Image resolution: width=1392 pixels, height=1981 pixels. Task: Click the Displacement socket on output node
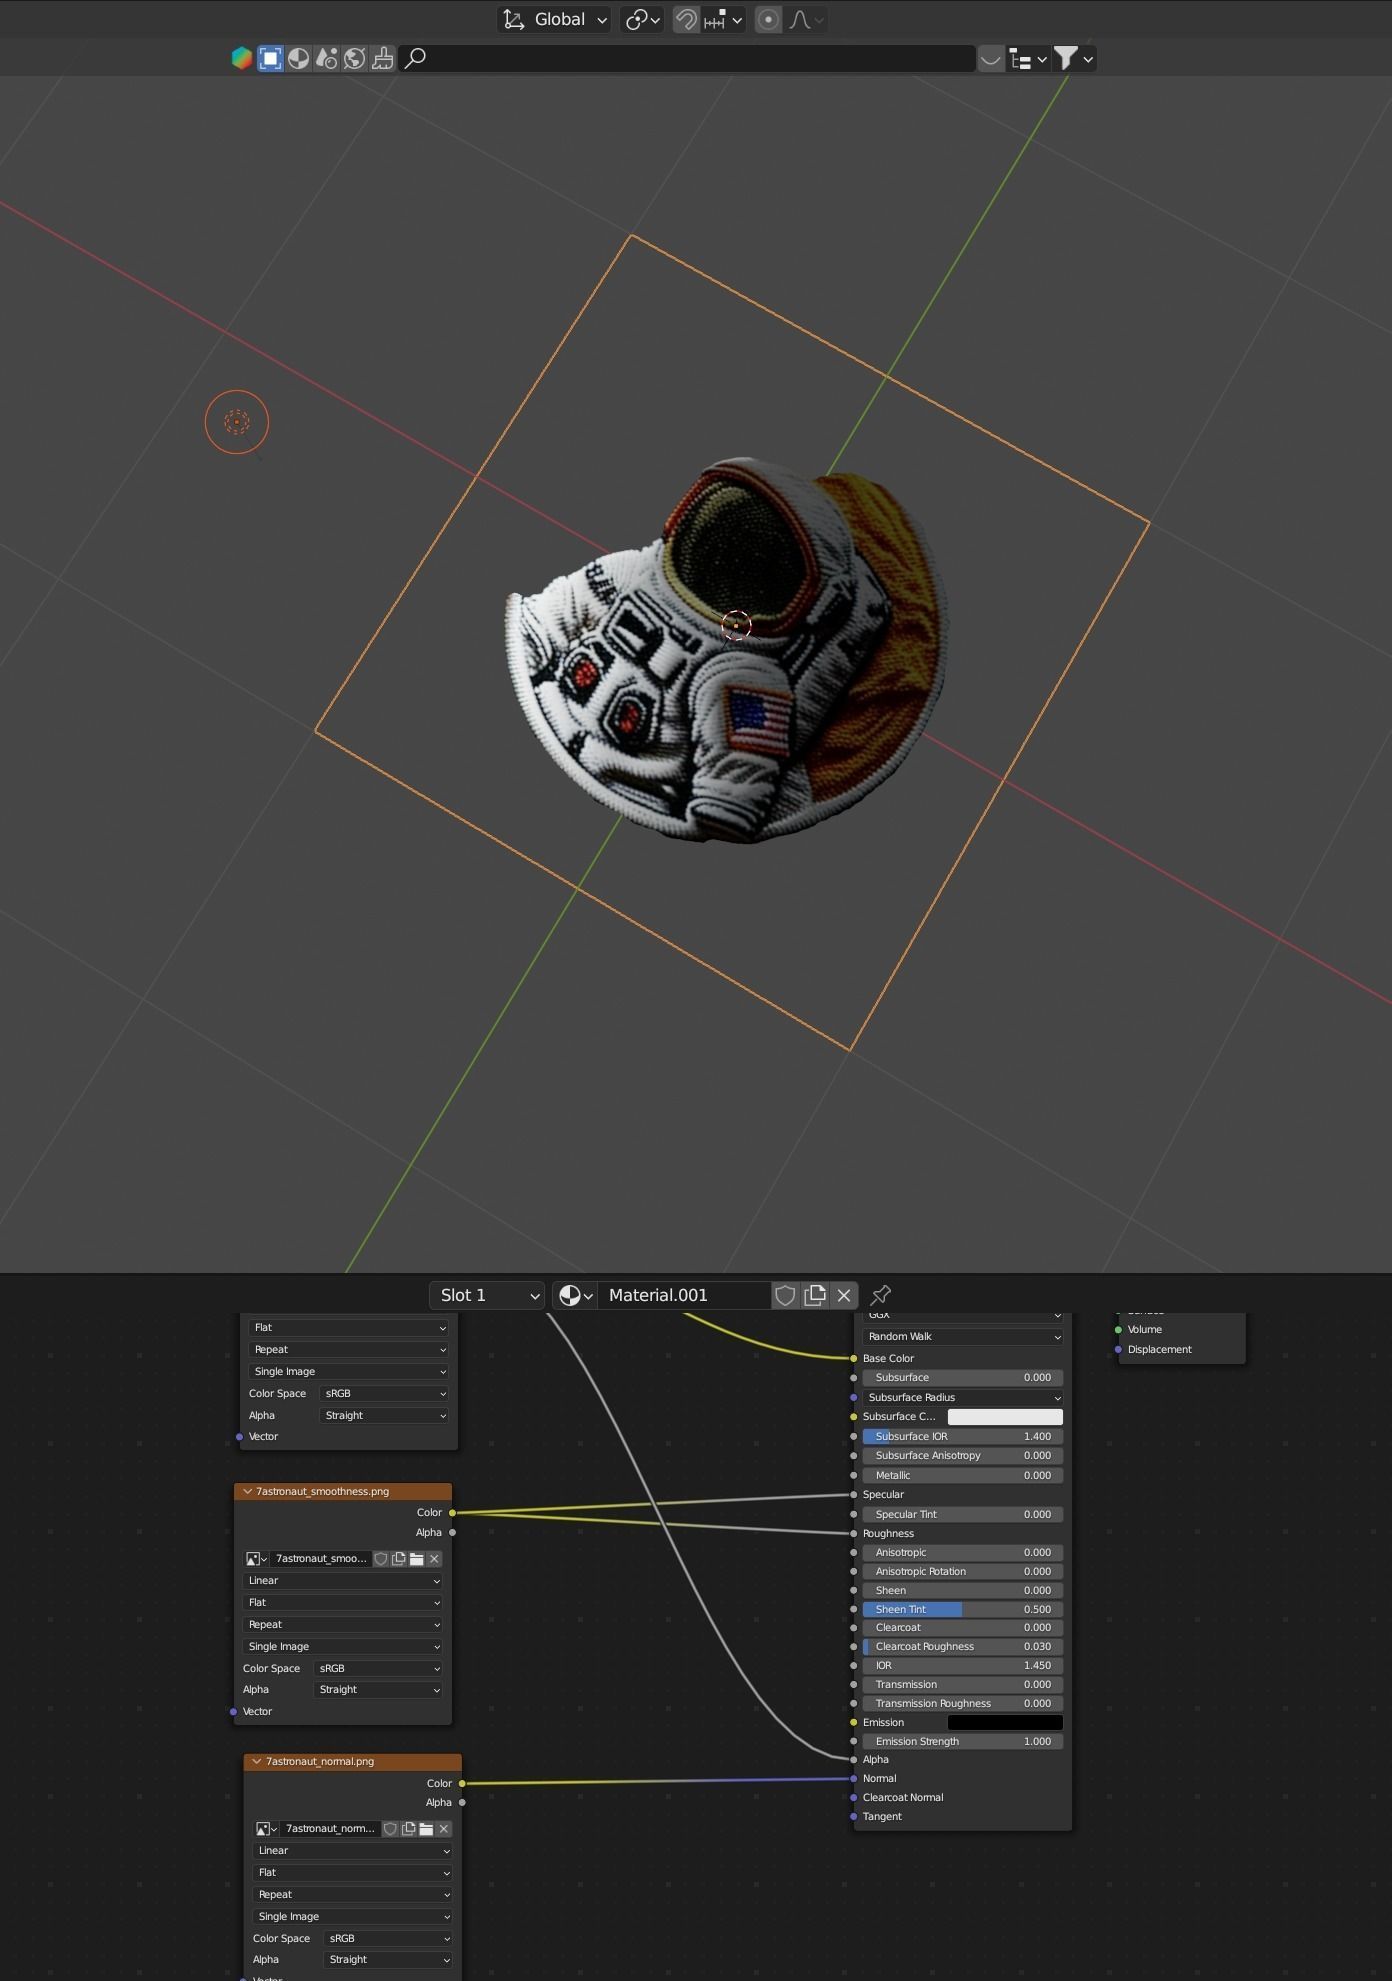pos(1118,1349)
